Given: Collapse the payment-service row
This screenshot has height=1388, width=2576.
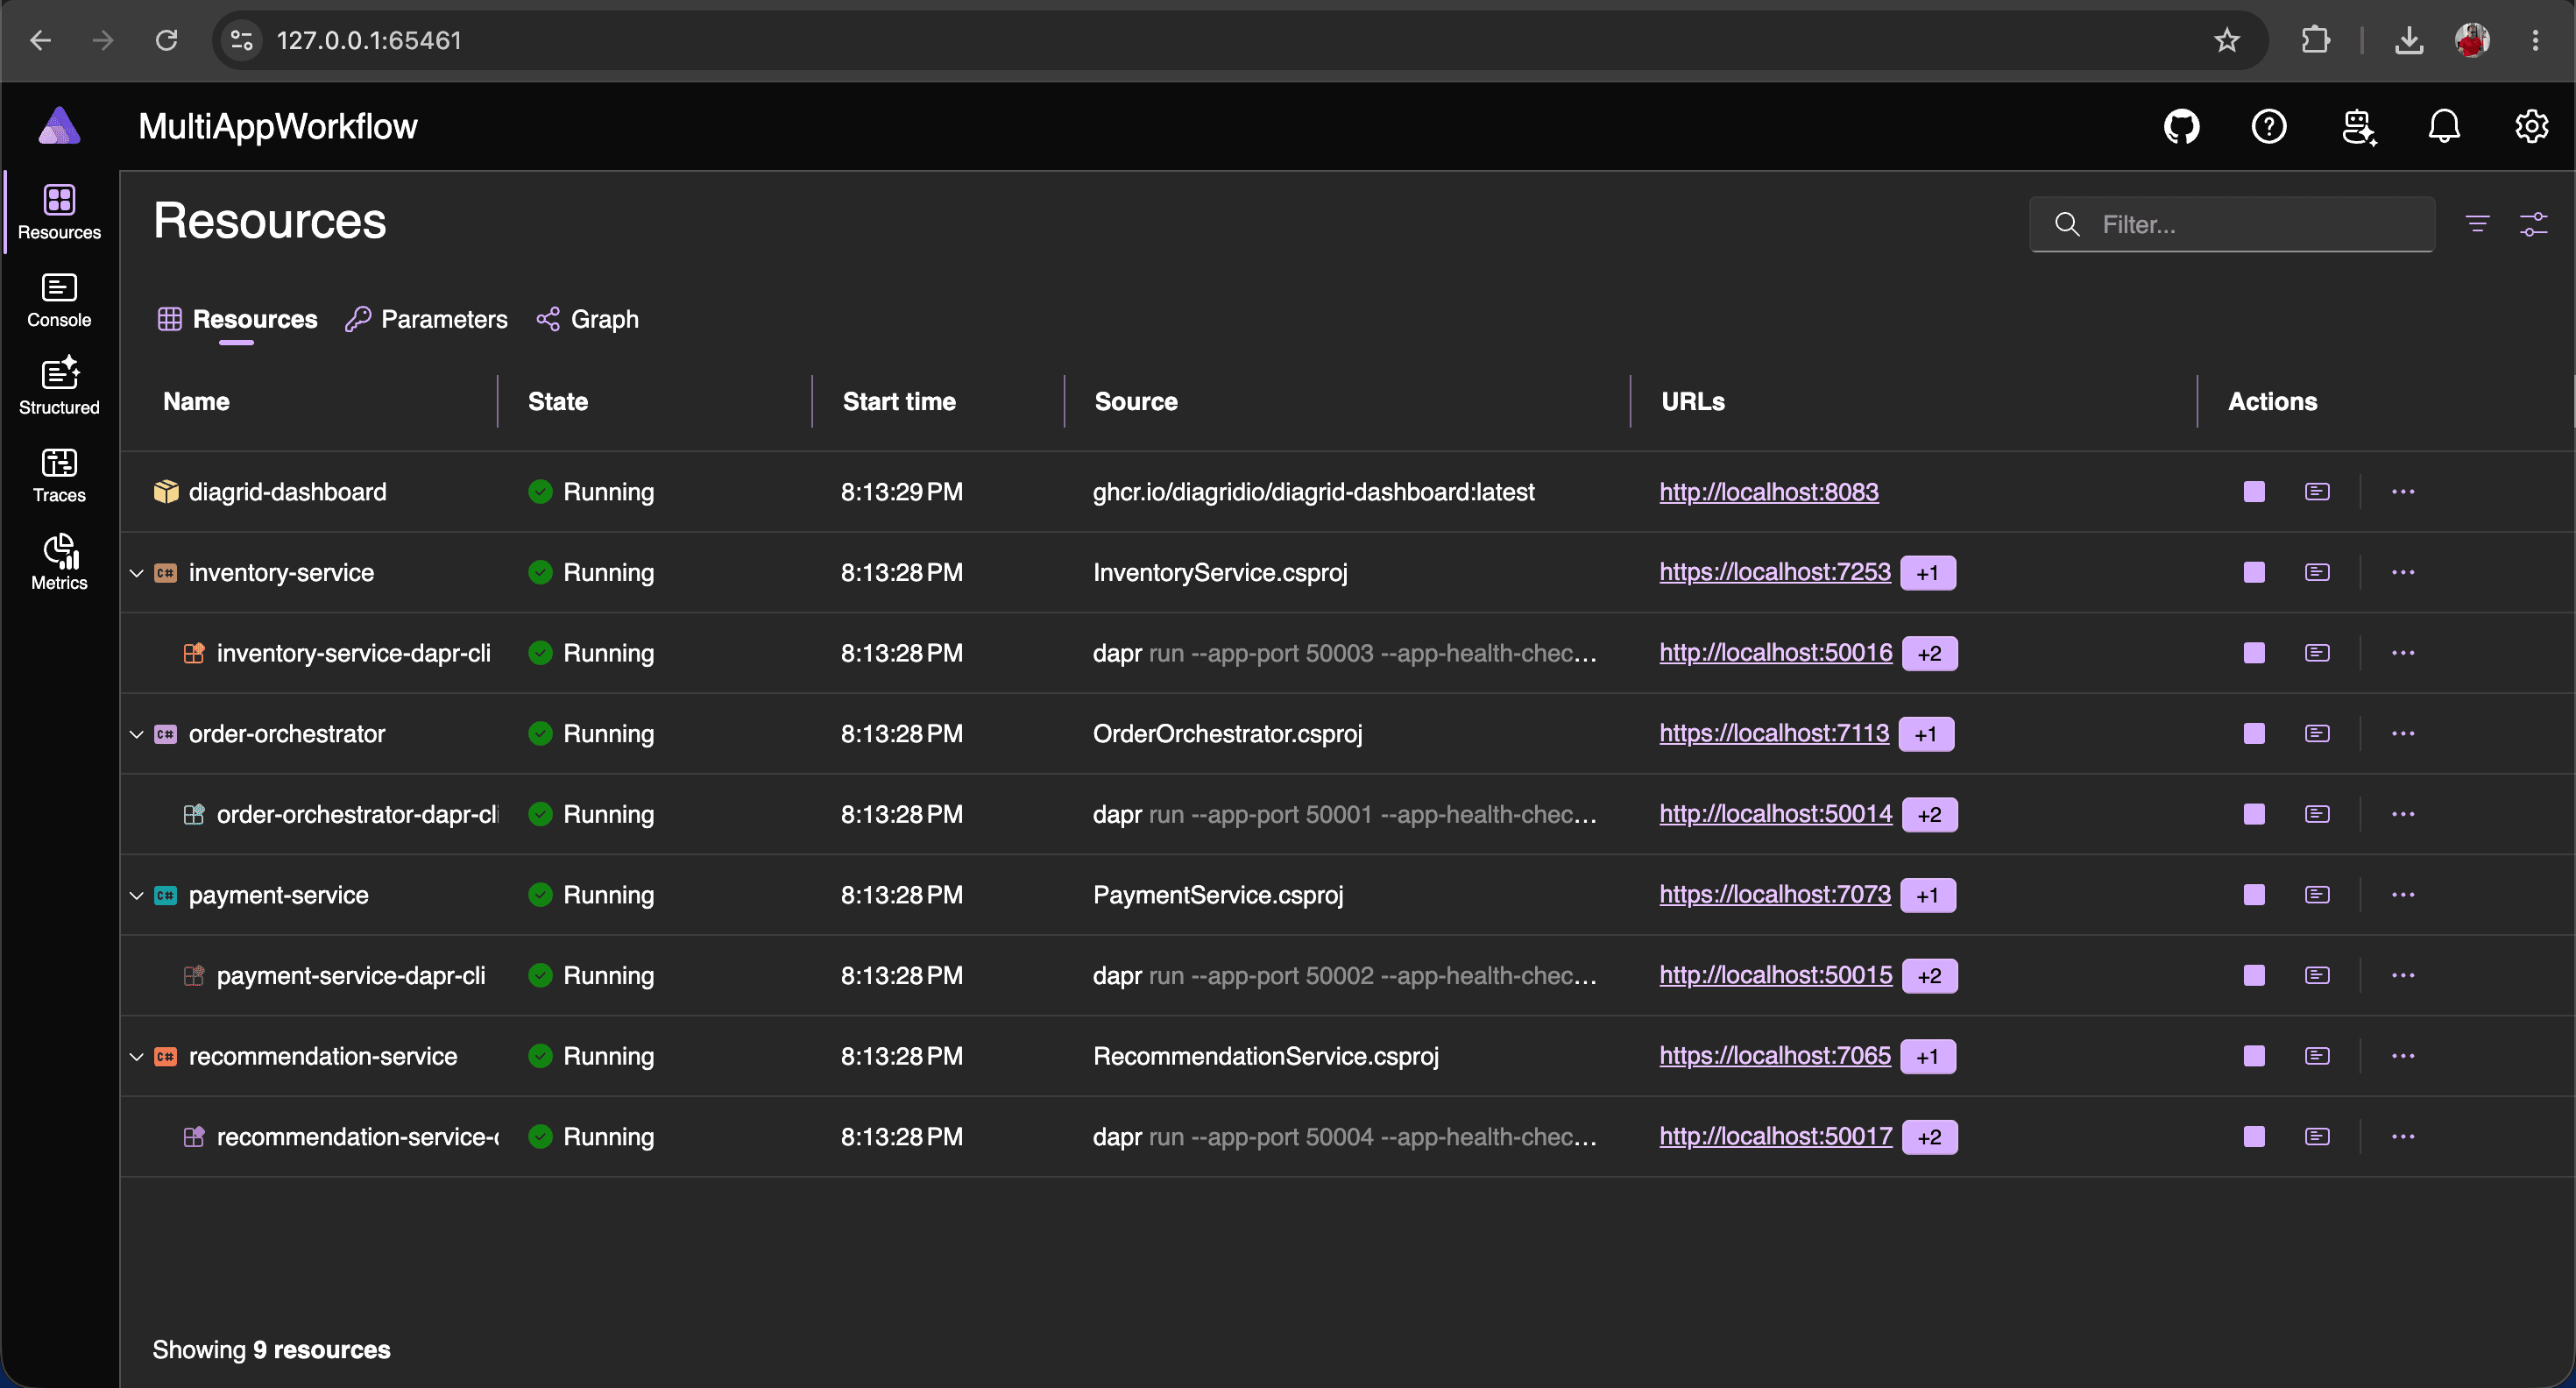Looking at the screenshot, I should tap(137, 895).
